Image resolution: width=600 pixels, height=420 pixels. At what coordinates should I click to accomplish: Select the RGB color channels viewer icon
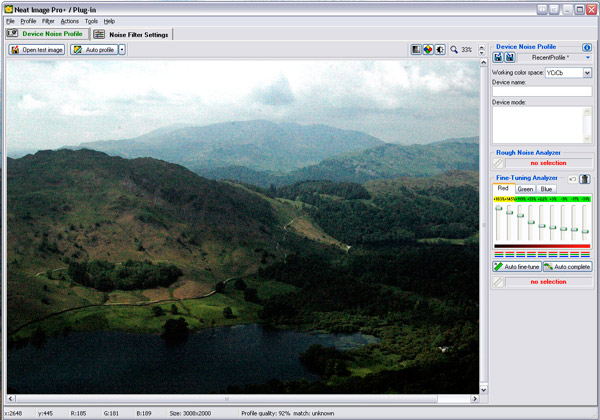click(x=428, y=49)
